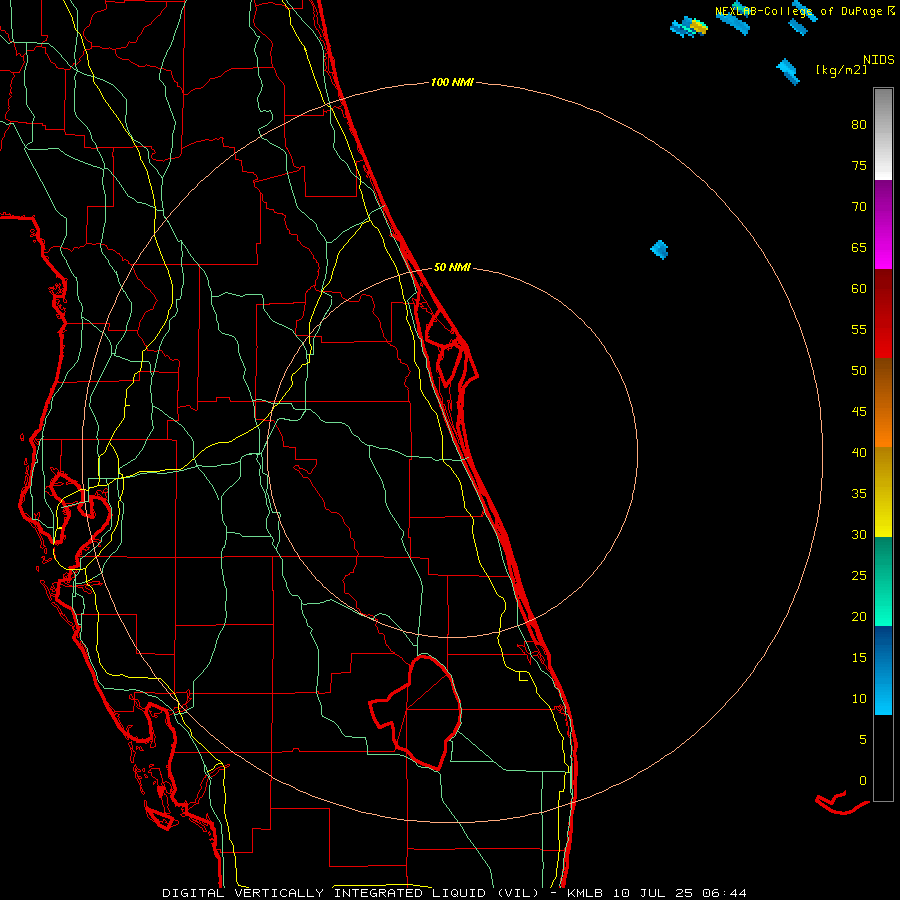
Task: Click the 60 value on the color scale
Action: 859,289
